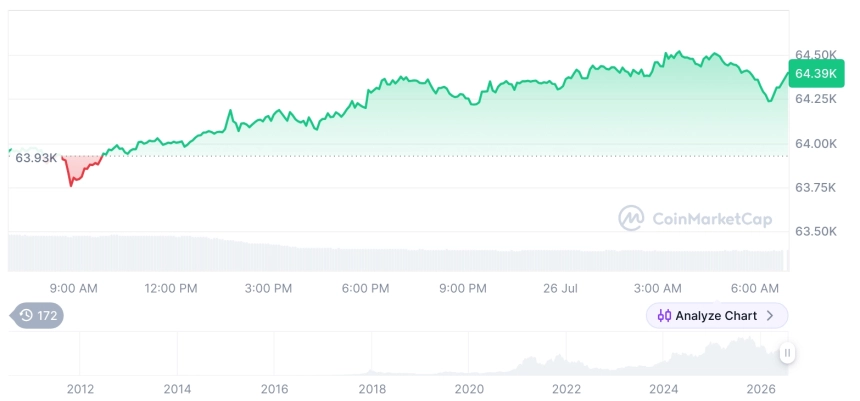Screen dimensions: 860x401
Task: Click the red dip area on the price chart
Action: [x=80, y=167]
